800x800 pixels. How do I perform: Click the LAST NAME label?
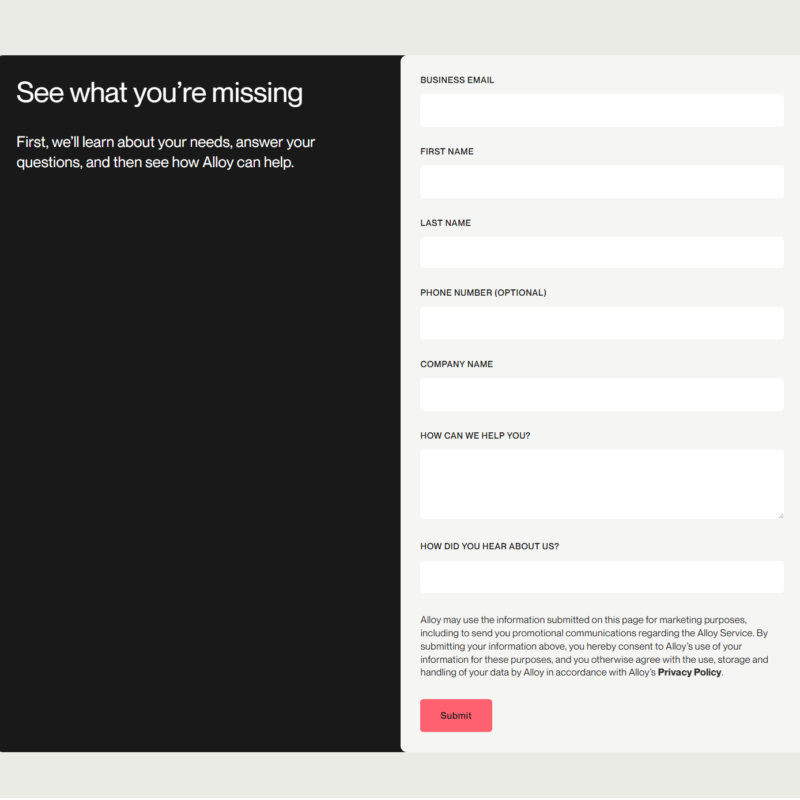point(445,223)
